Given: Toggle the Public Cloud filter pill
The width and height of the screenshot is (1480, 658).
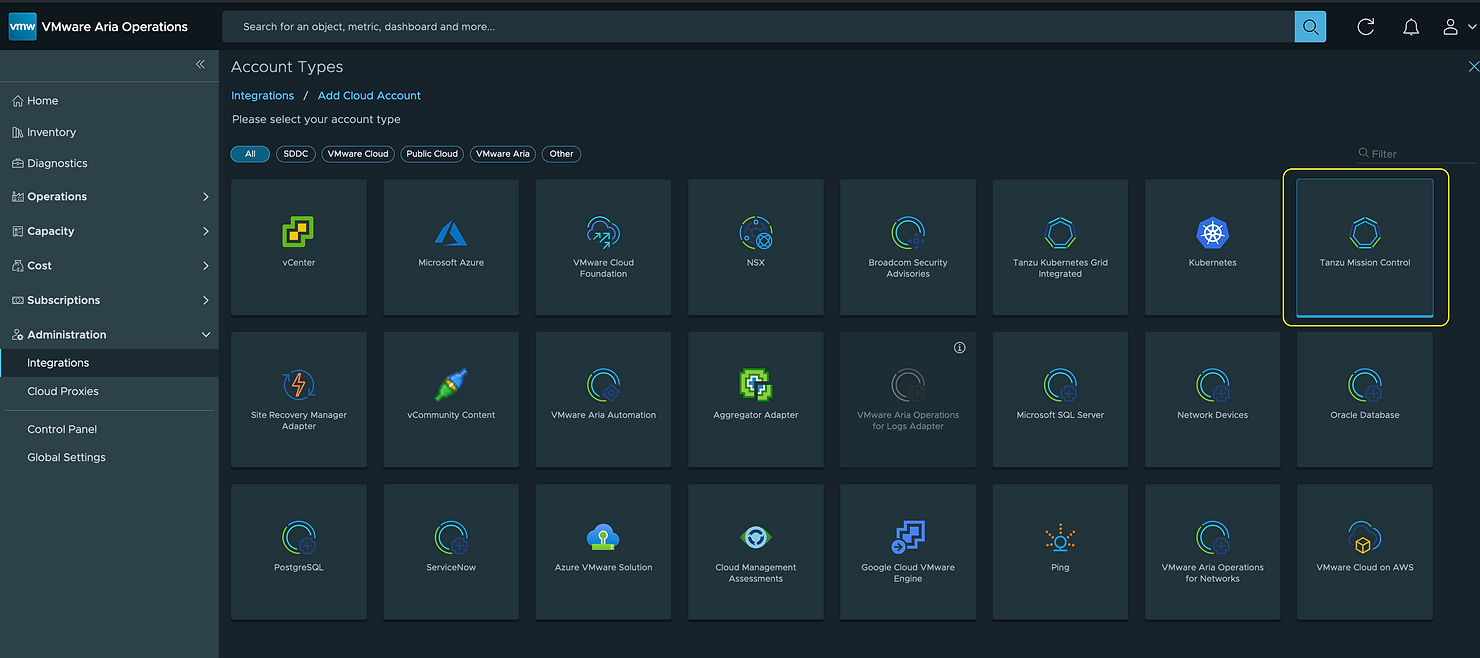Looking at the screenshot, I should [x=432, y=154].
